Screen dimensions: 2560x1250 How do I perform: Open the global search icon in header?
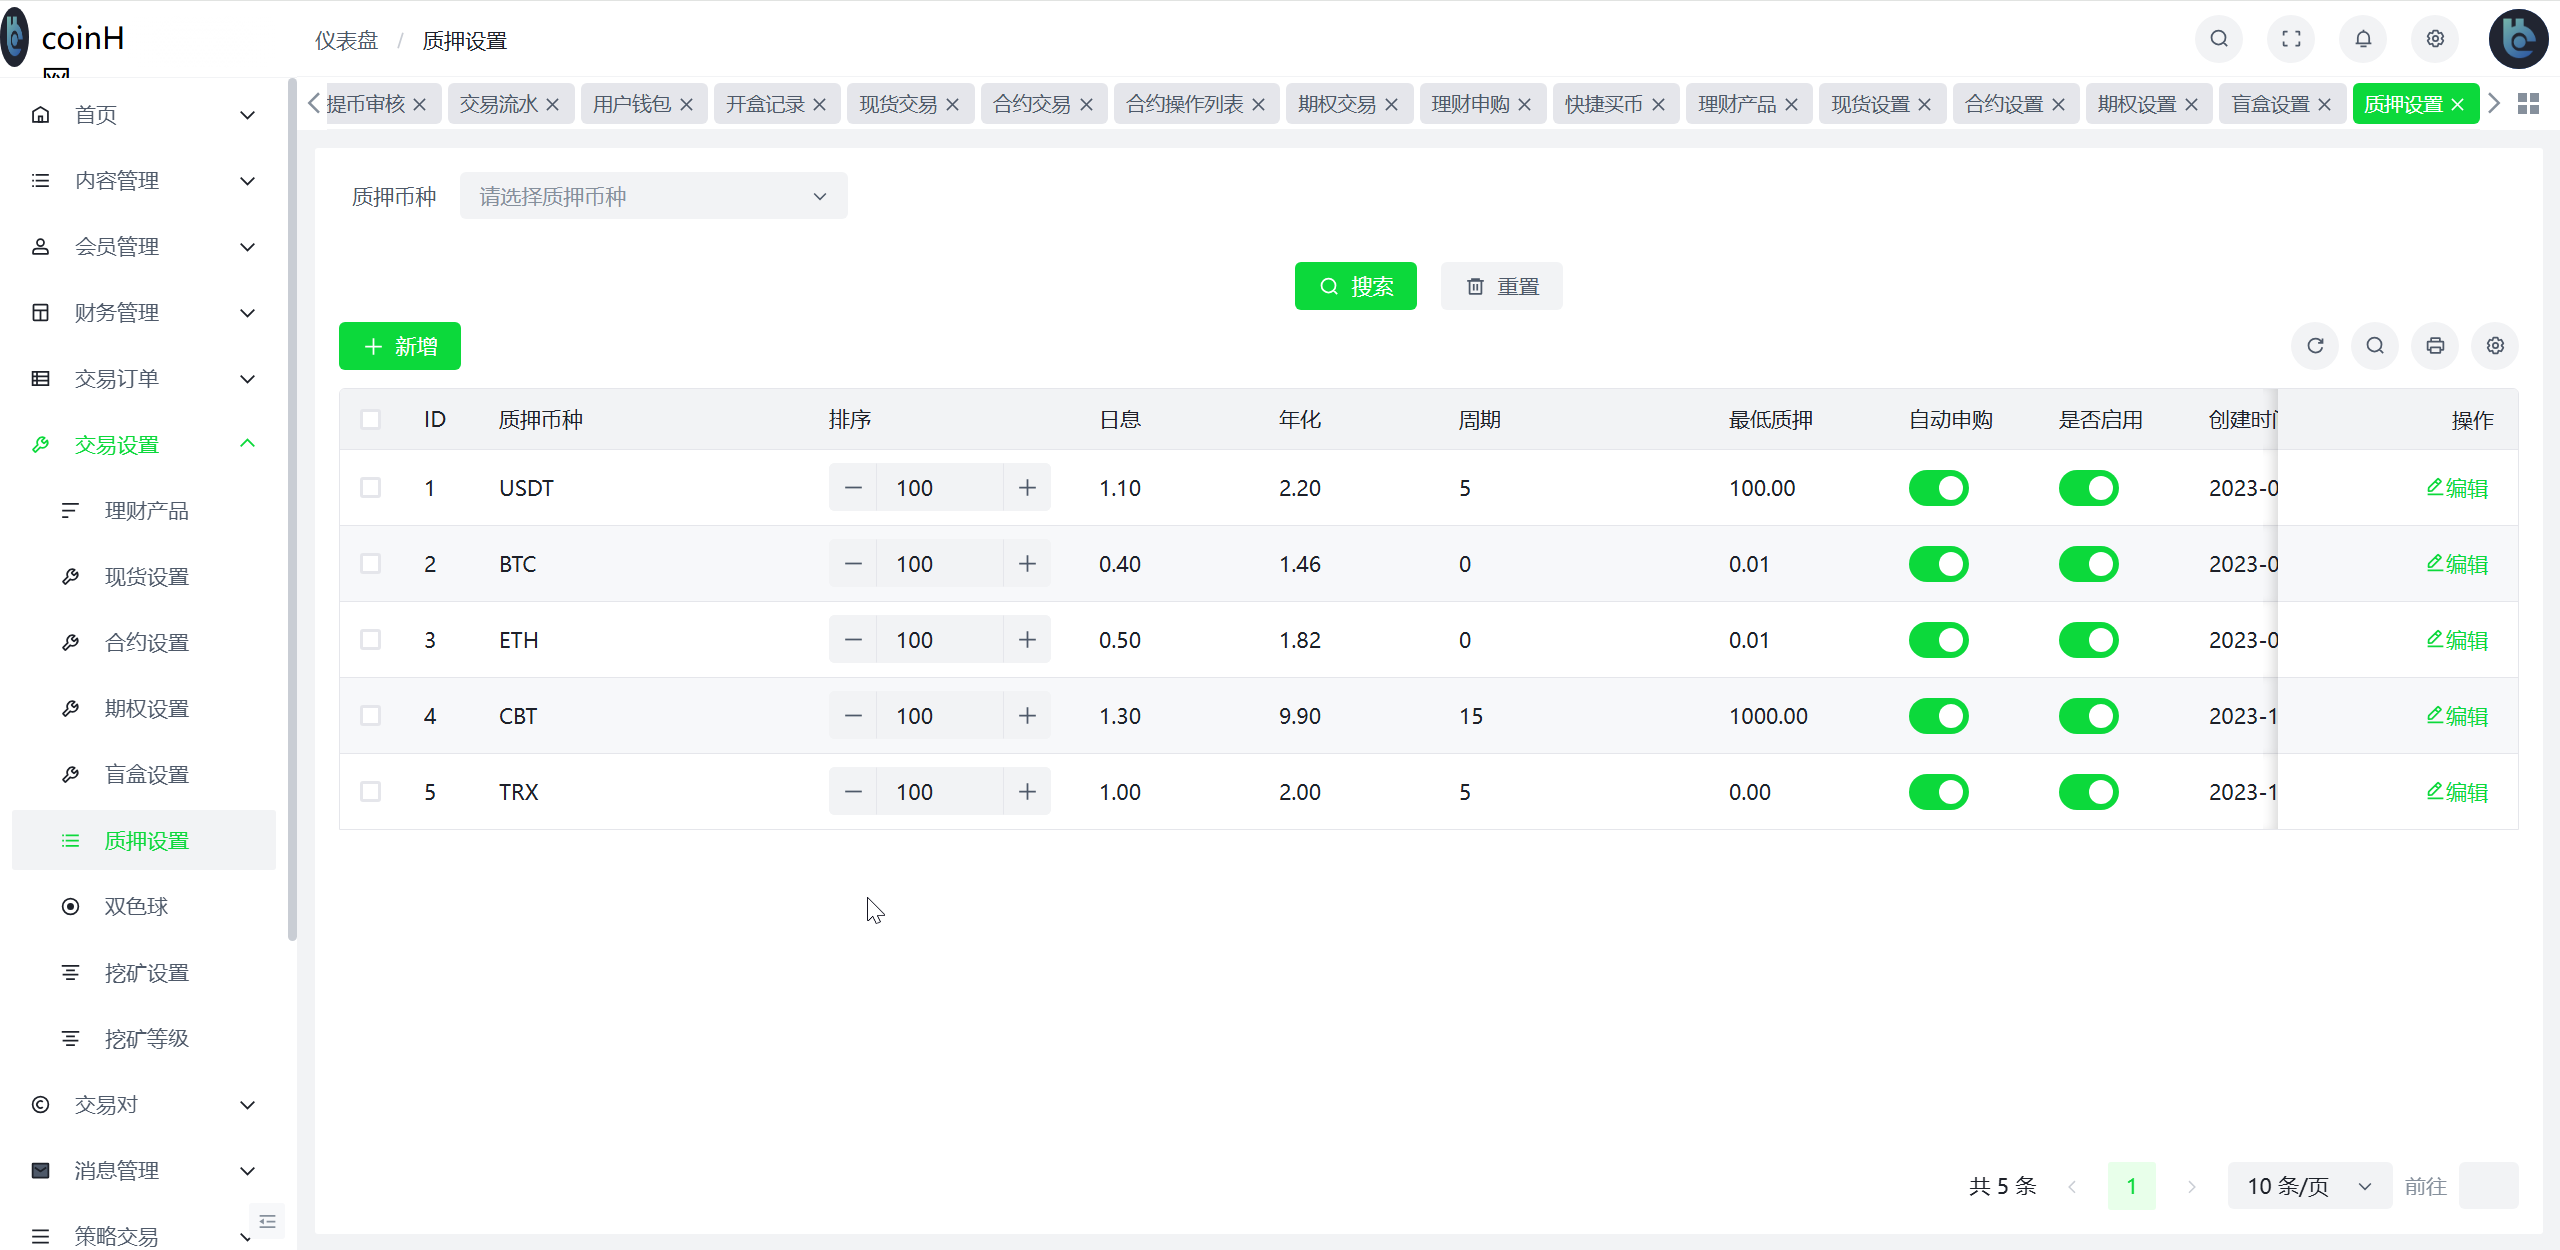coord(2218,39)
